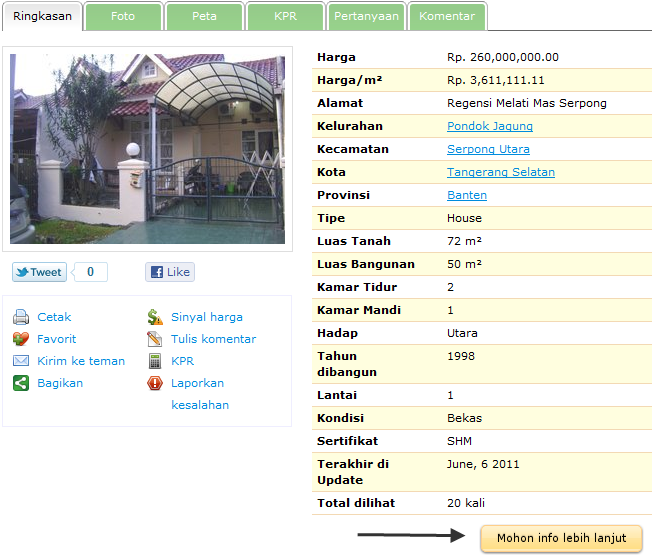
Task: Open the Foto tab
Action: [123, 16]
